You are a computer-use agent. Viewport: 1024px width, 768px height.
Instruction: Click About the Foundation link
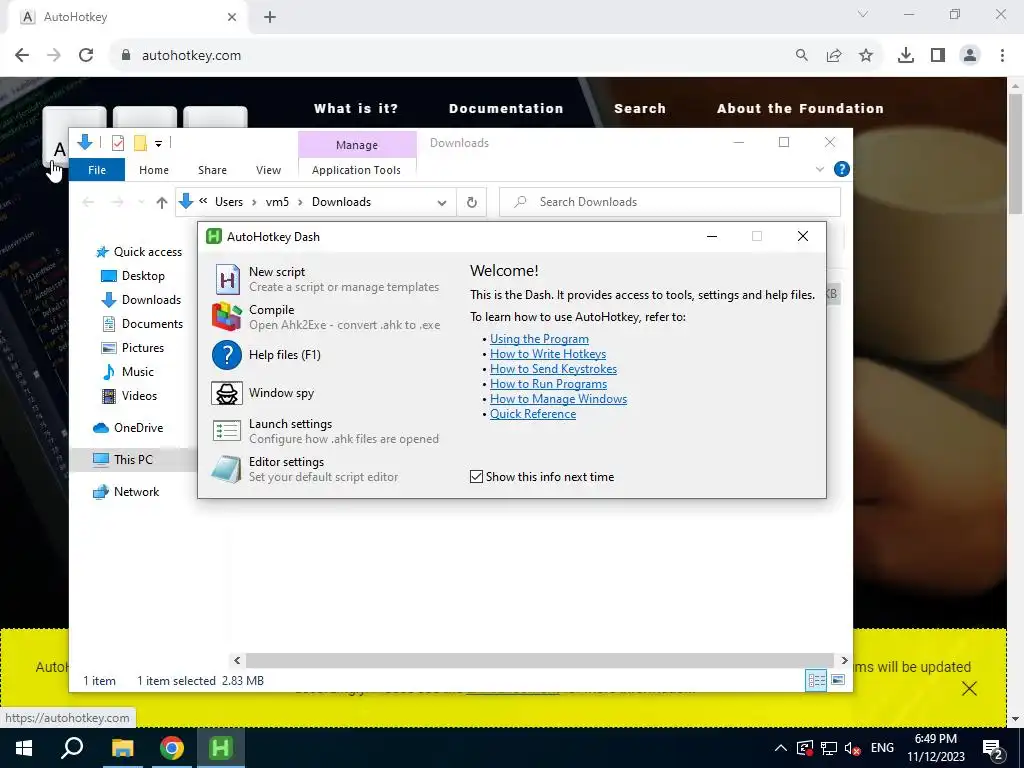point(800,108)
